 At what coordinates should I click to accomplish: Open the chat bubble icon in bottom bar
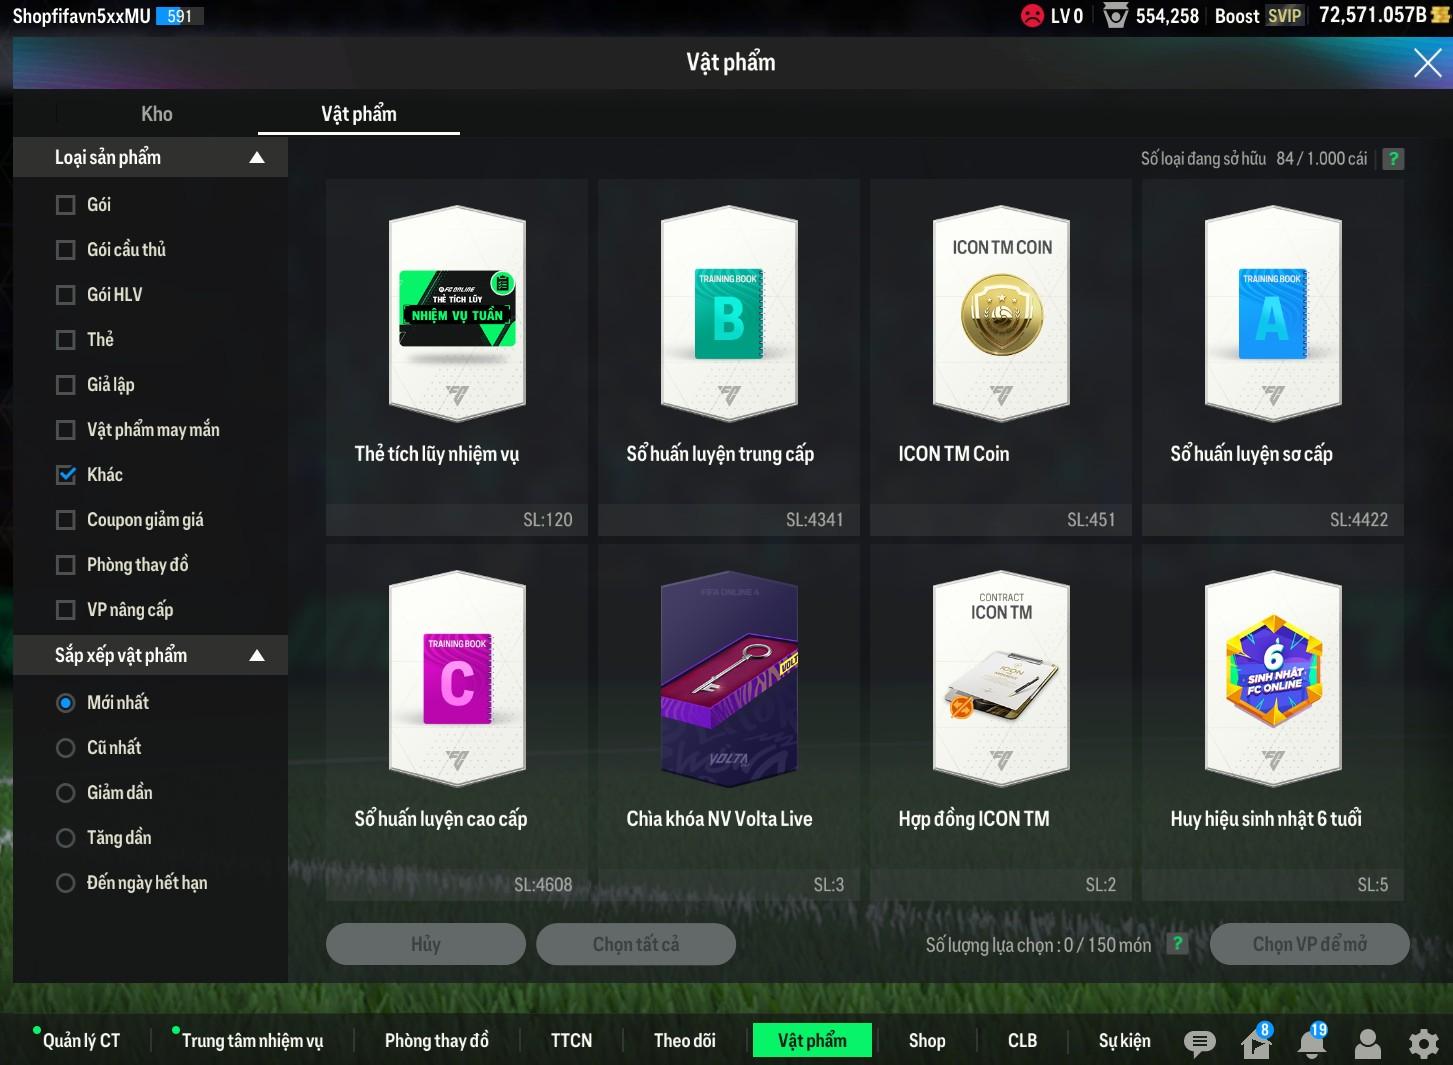(x=1199, y=1043)
